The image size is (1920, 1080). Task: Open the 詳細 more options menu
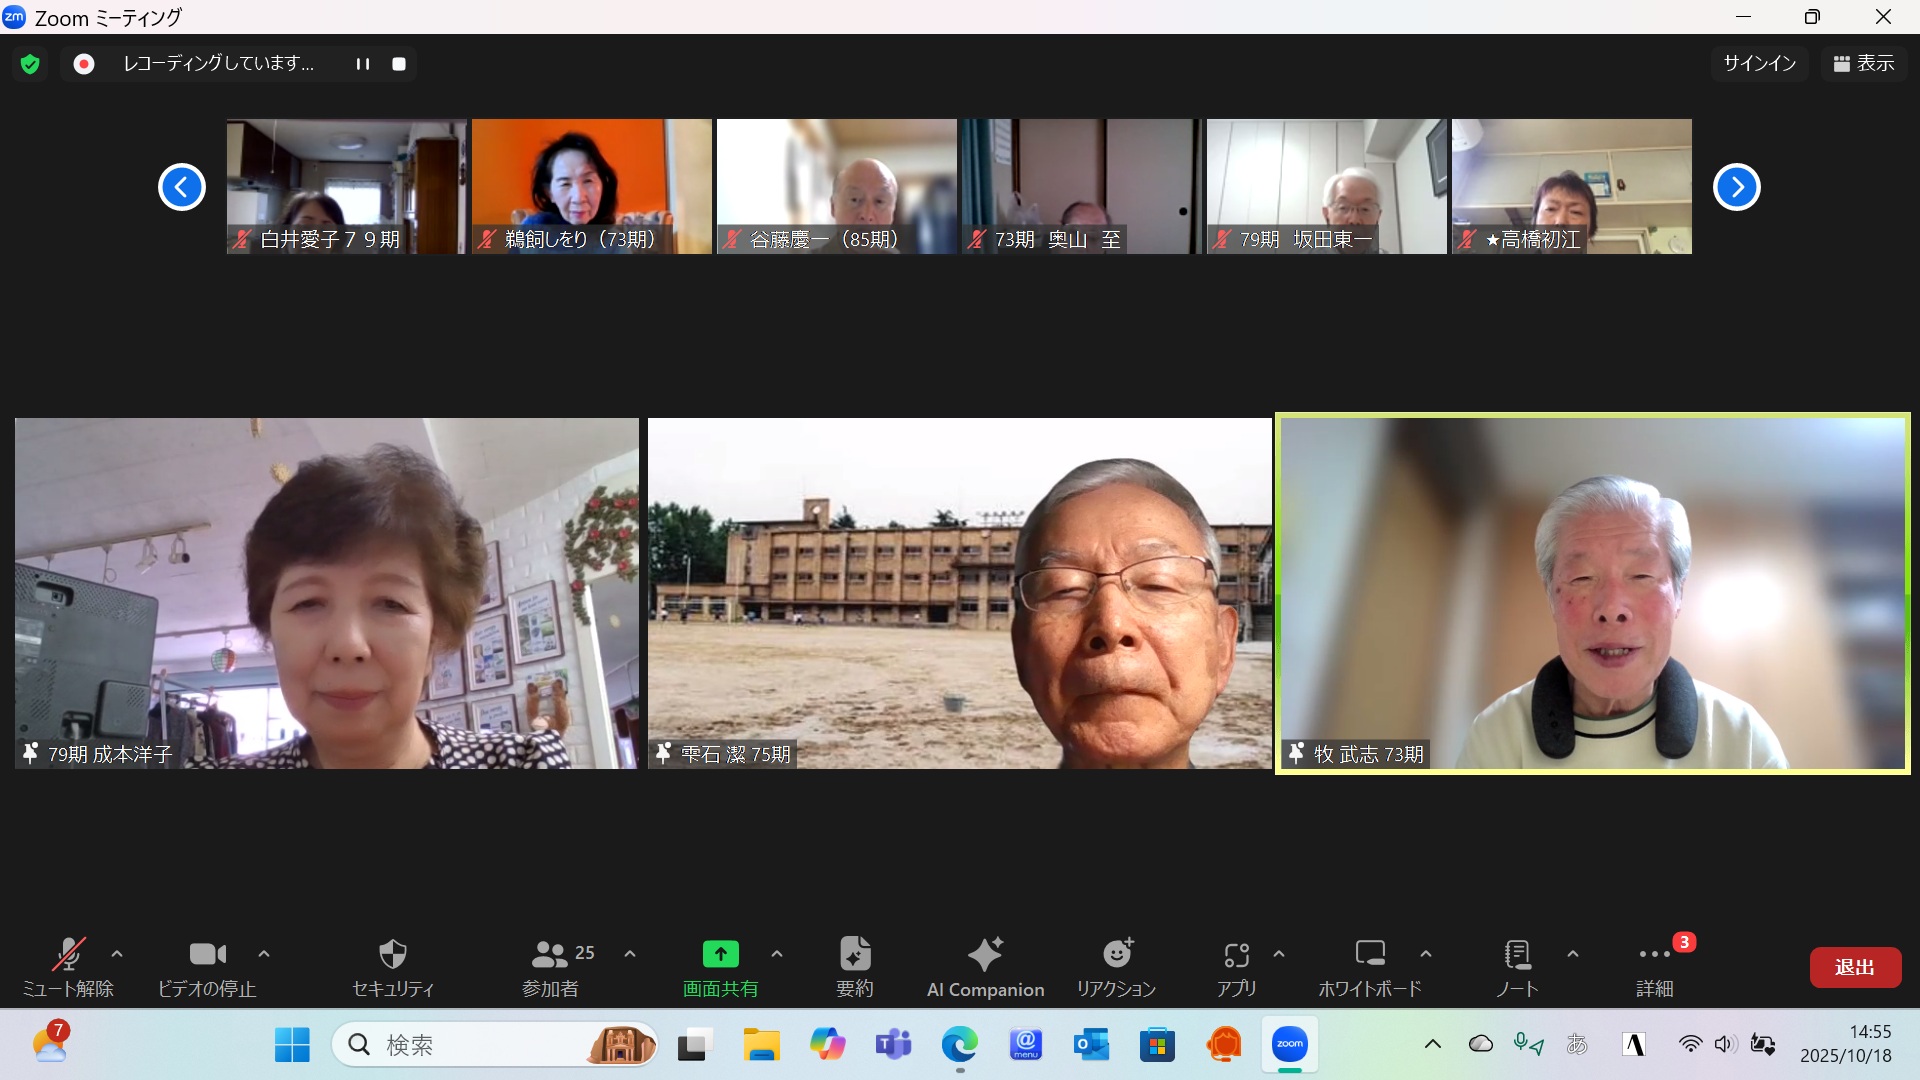point(1654,955)
